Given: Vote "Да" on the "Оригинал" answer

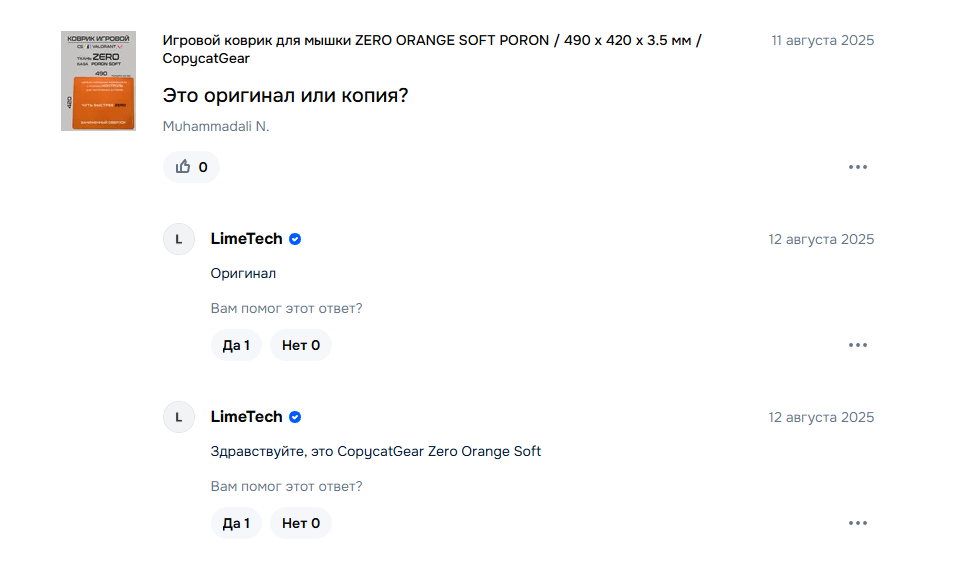Looking at the screenshot, I should [x=236, y=345].
